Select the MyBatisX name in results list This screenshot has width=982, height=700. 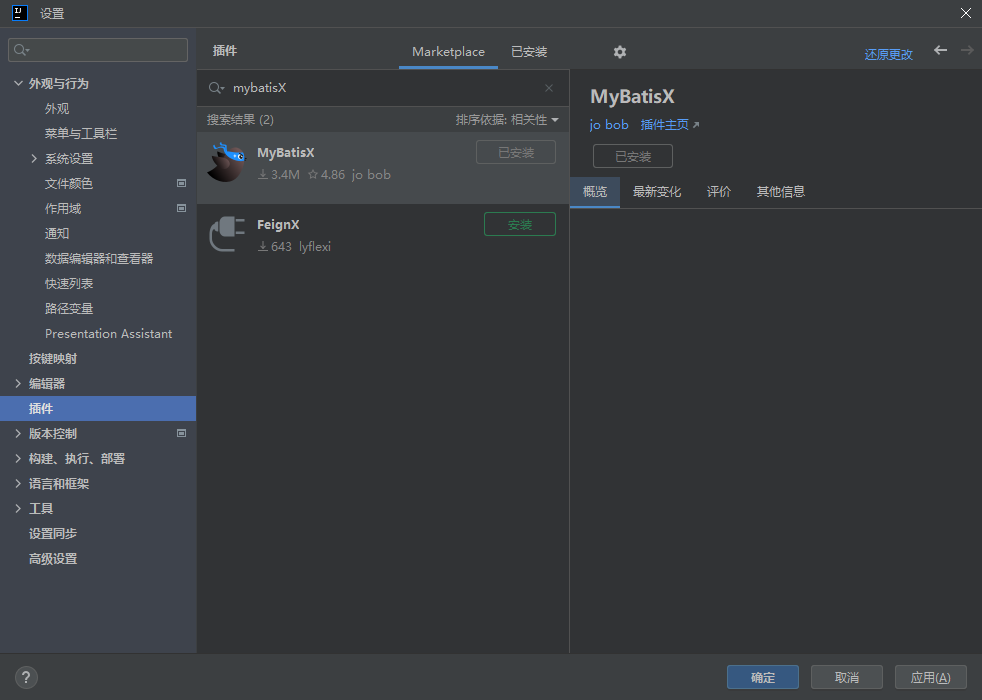click(x=286, y=153)
